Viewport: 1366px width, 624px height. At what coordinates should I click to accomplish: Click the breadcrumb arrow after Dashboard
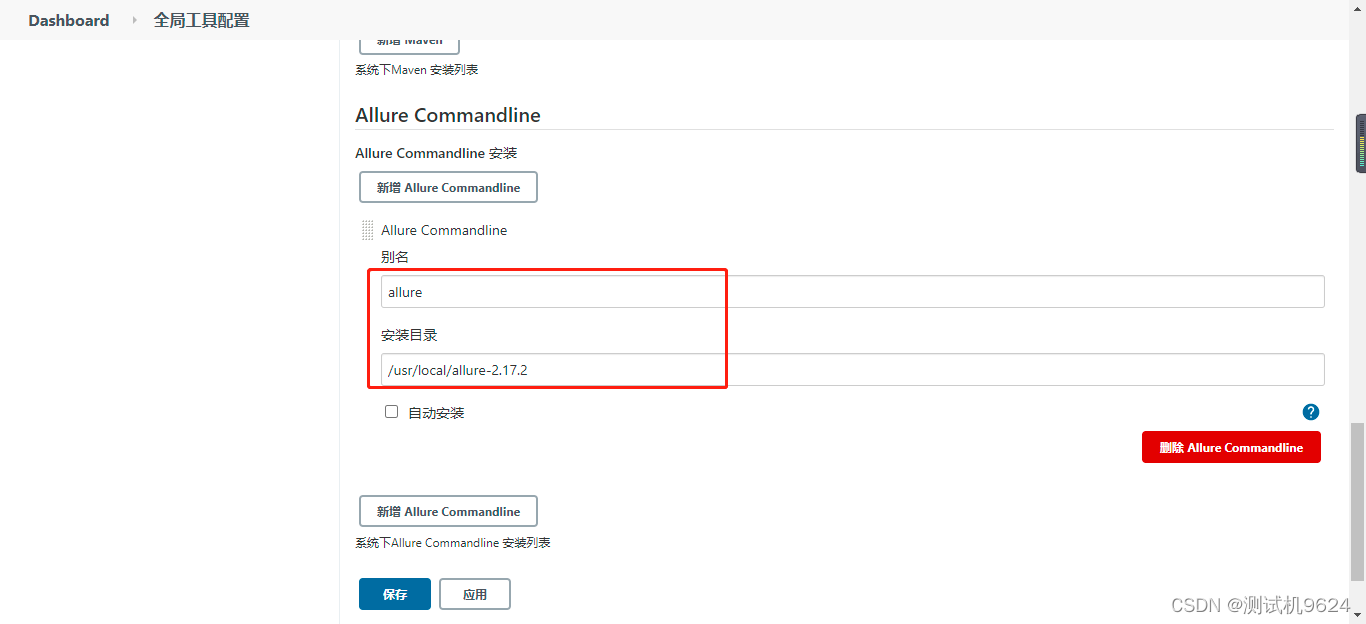click(134, 20)
